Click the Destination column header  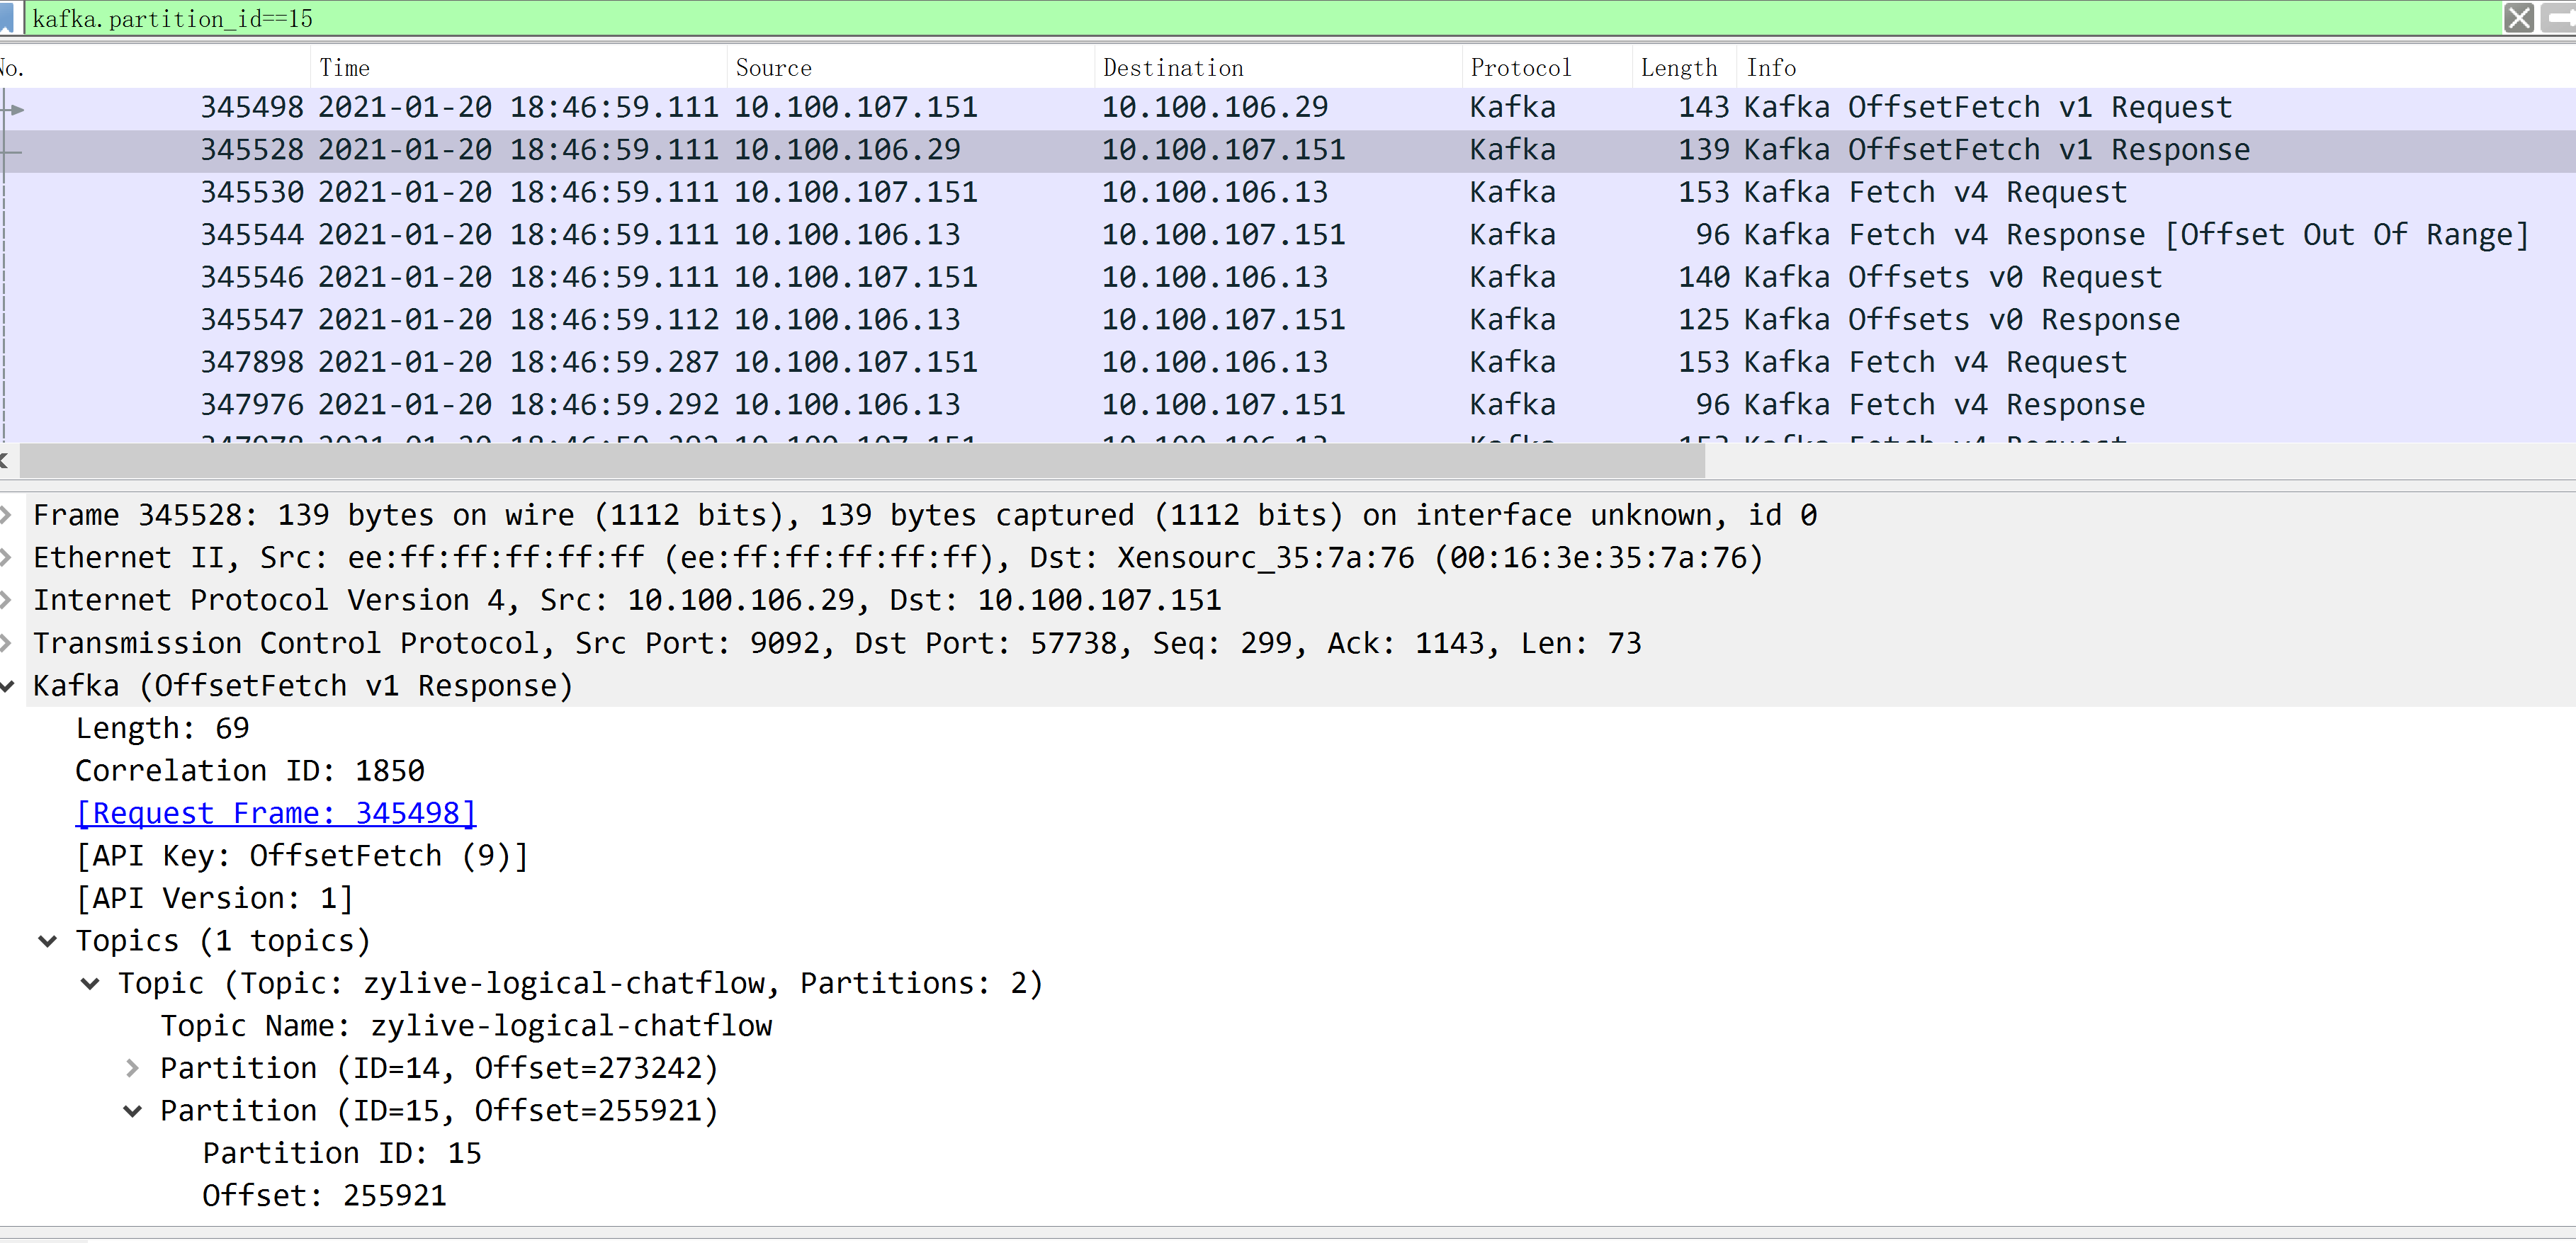[1173, 68]
